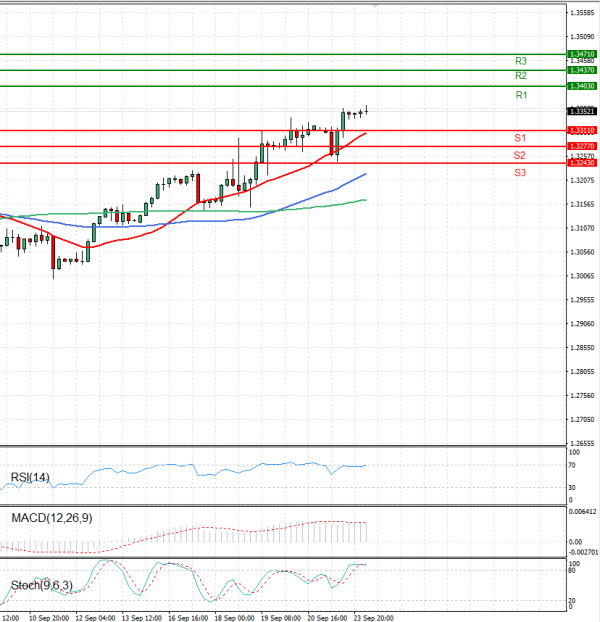This screenshot has height=622, width=600.
Task: Click the current price 1.33521 black tag
Action: pyautogui.click(x=581, y=111)
